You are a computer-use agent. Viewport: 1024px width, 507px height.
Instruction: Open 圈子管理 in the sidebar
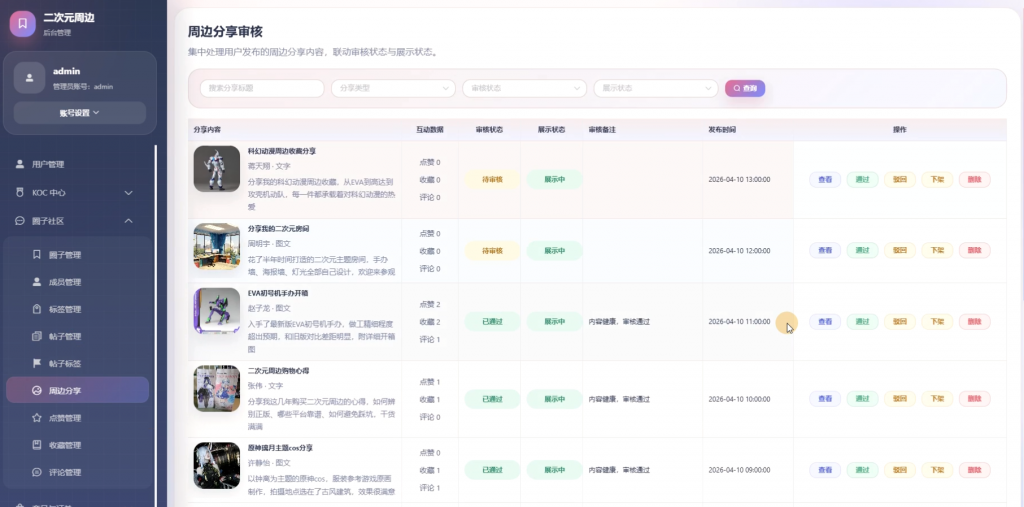(x=78, y=255)
